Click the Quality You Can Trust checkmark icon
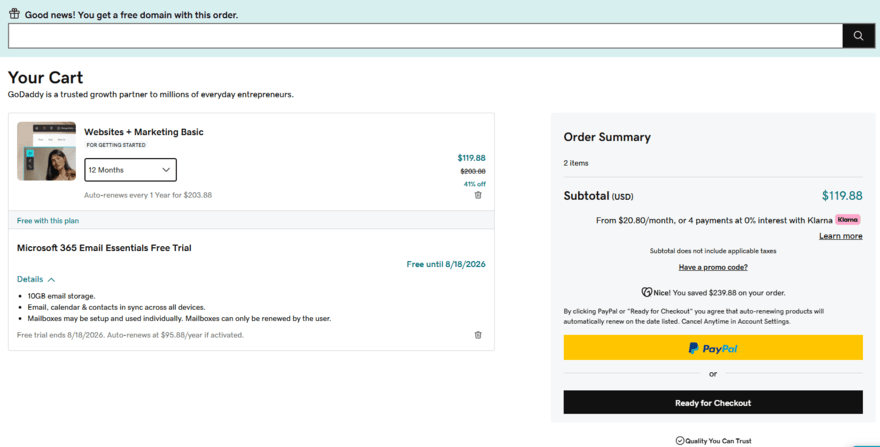This screenshot has height=447, width=880. click(680, 441)
